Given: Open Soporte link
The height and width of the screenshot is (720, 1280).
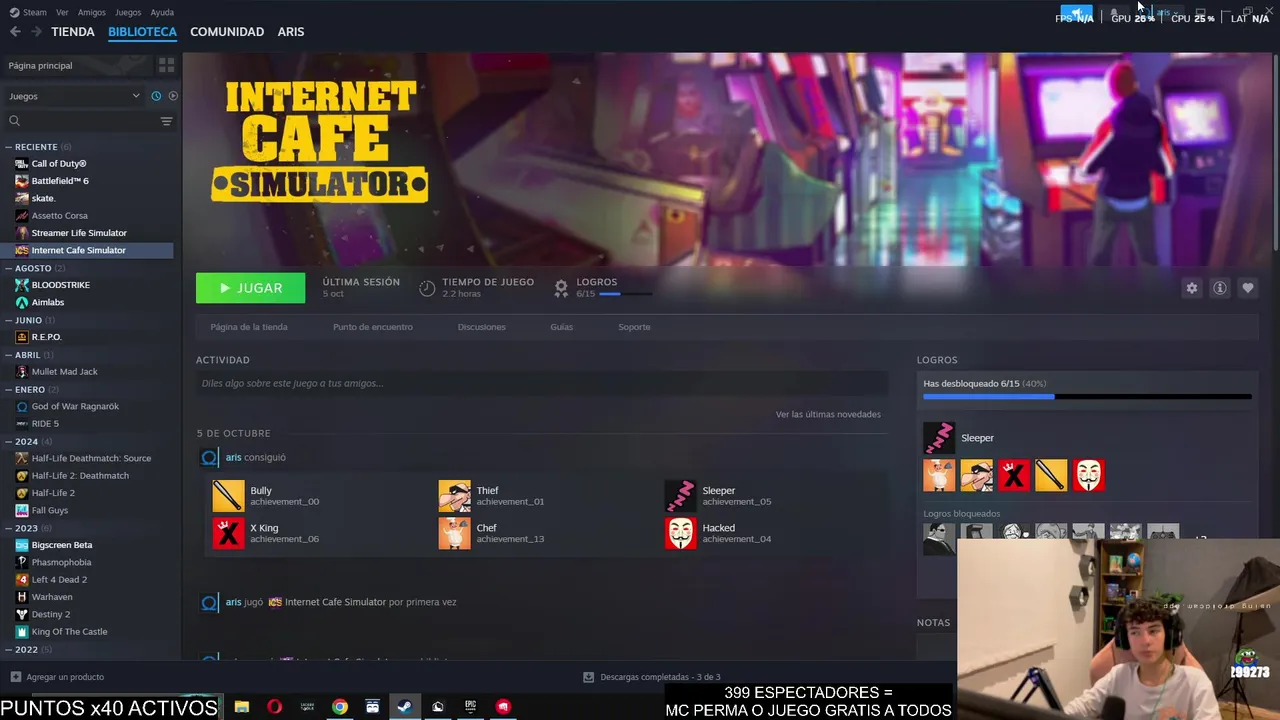Looking at the screenshot, I should (634, 327).
